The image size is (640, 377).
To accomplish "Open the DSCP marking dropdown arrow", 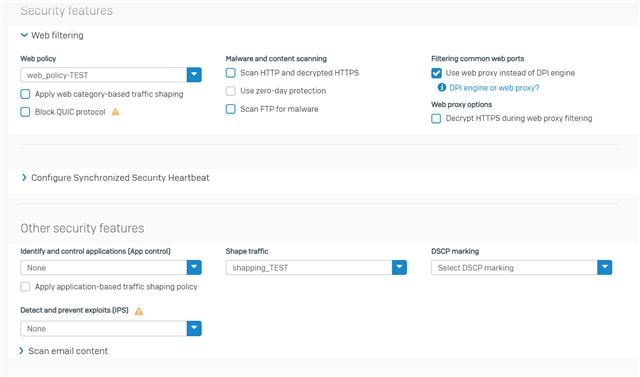I will [605, 268].
